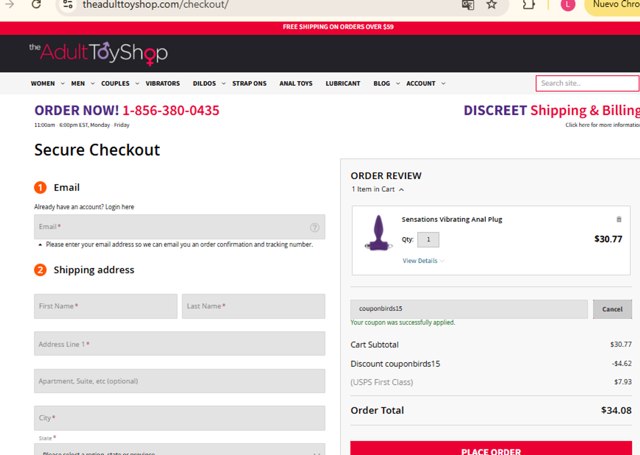This screenshot has height=455, width=640.
Task: Open the Chrome profile avatar
Action: 568,4
